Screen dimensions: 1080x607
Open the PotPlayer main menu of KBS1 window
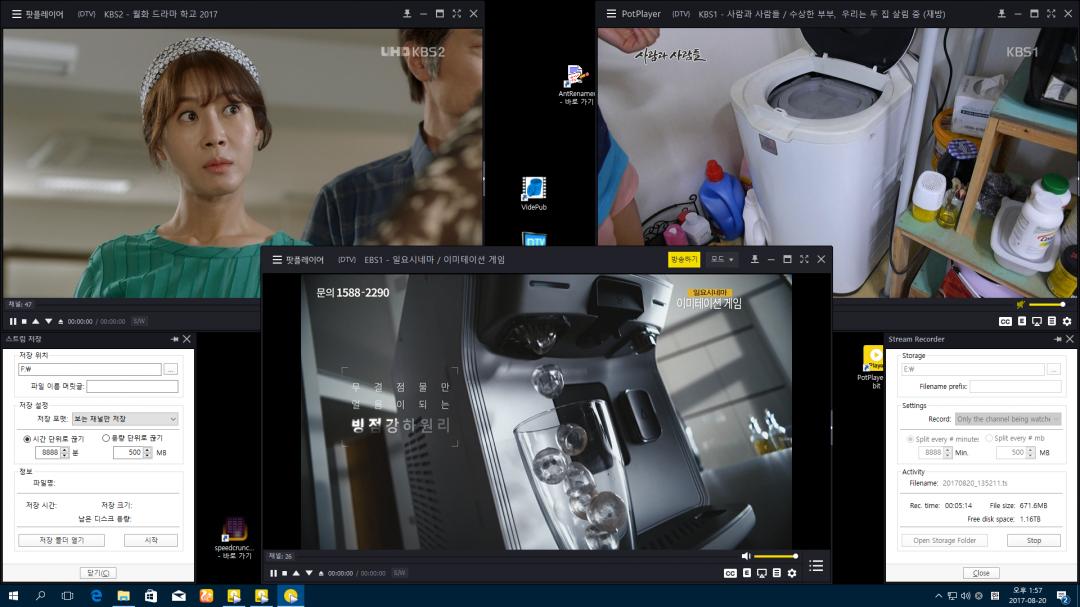tap(609, 14)
